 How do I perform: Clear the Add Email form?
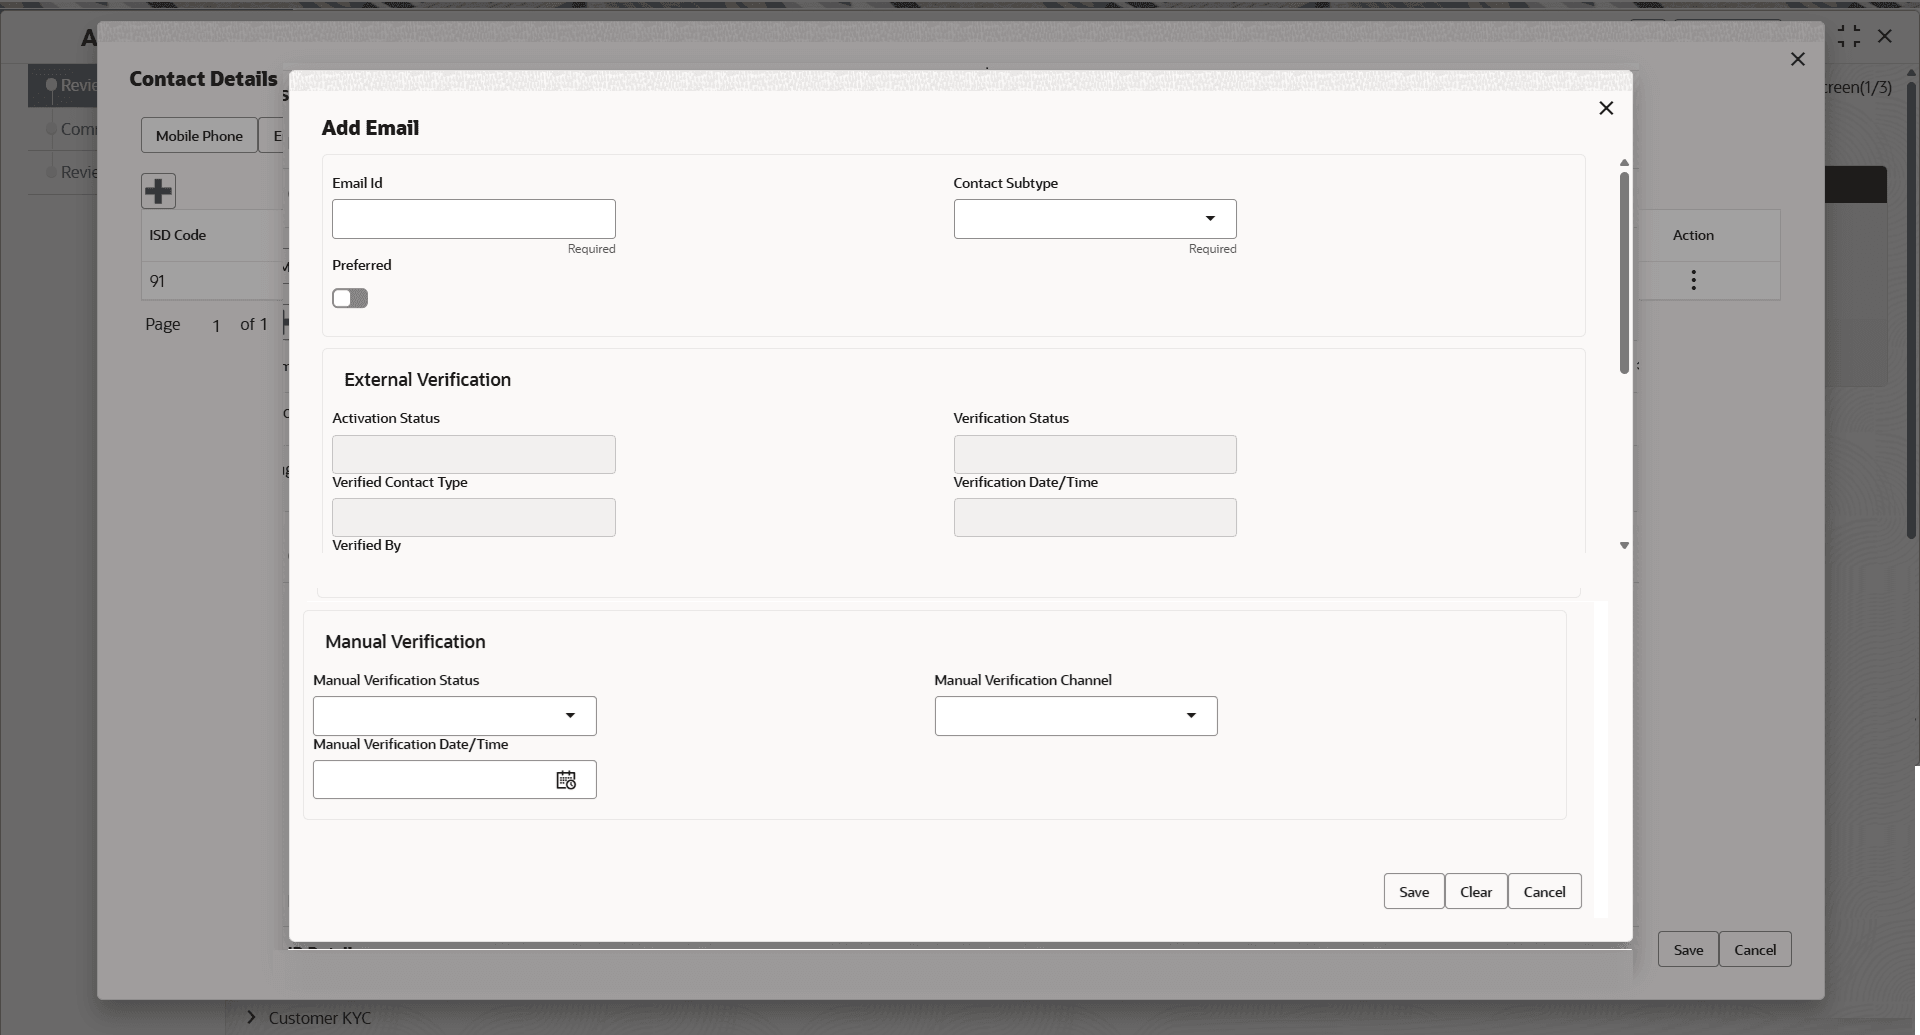tap(1476, 892)
